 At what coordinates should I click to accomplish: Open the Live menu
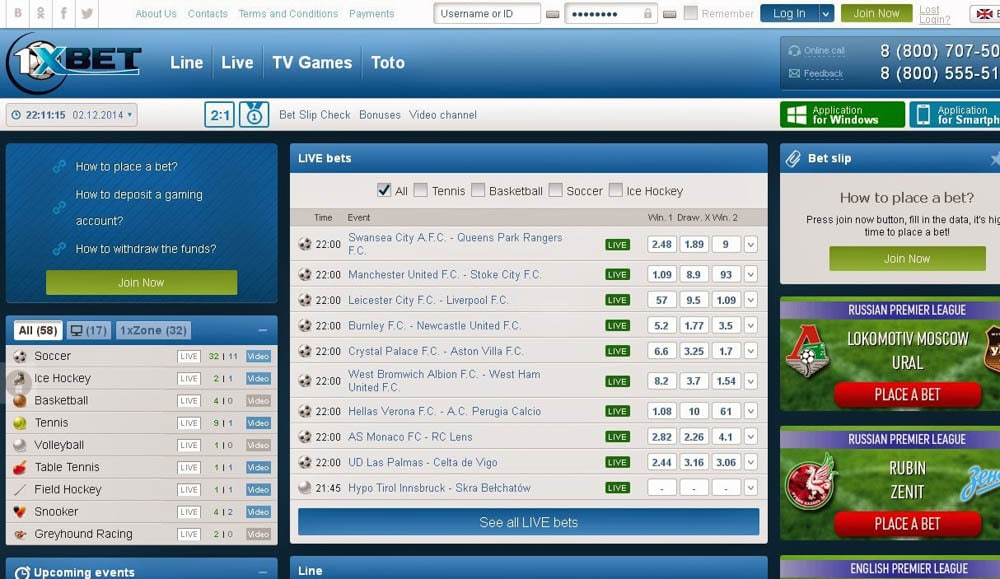pyautogui.click(x=237, y=62)
